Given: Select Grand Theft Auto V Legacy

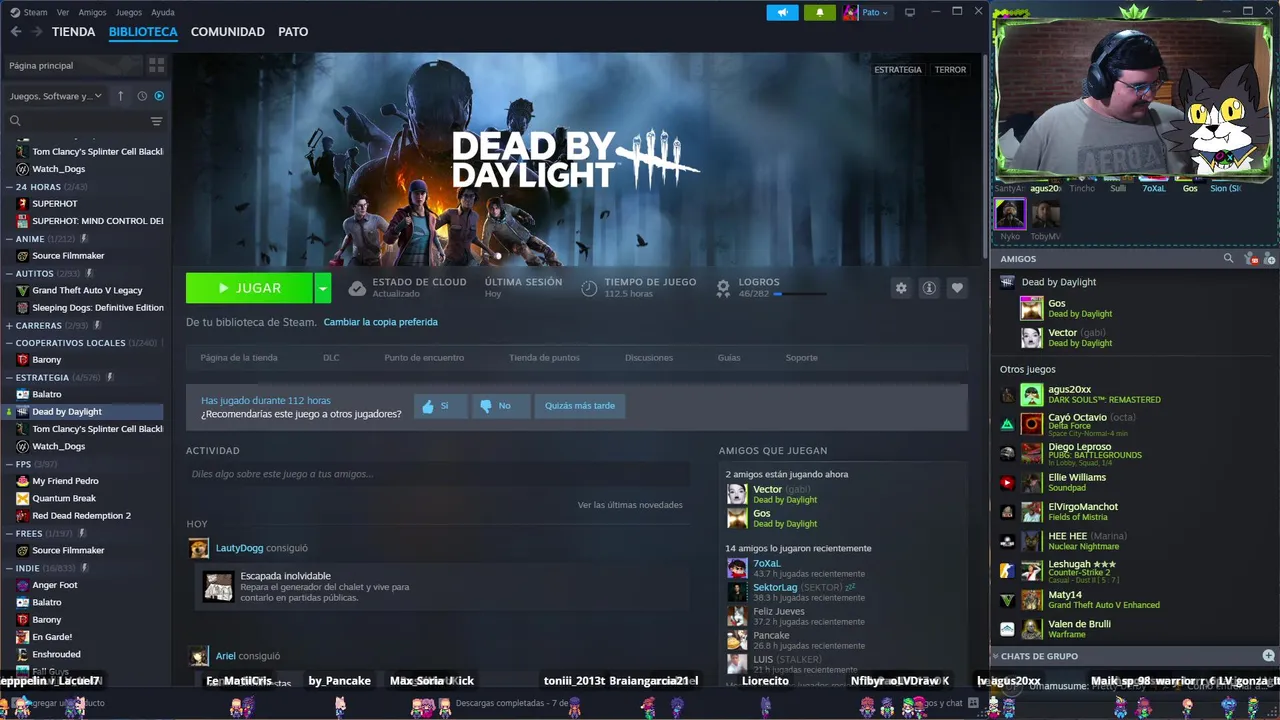Looking at the screenshot, I should pos(87,291).
